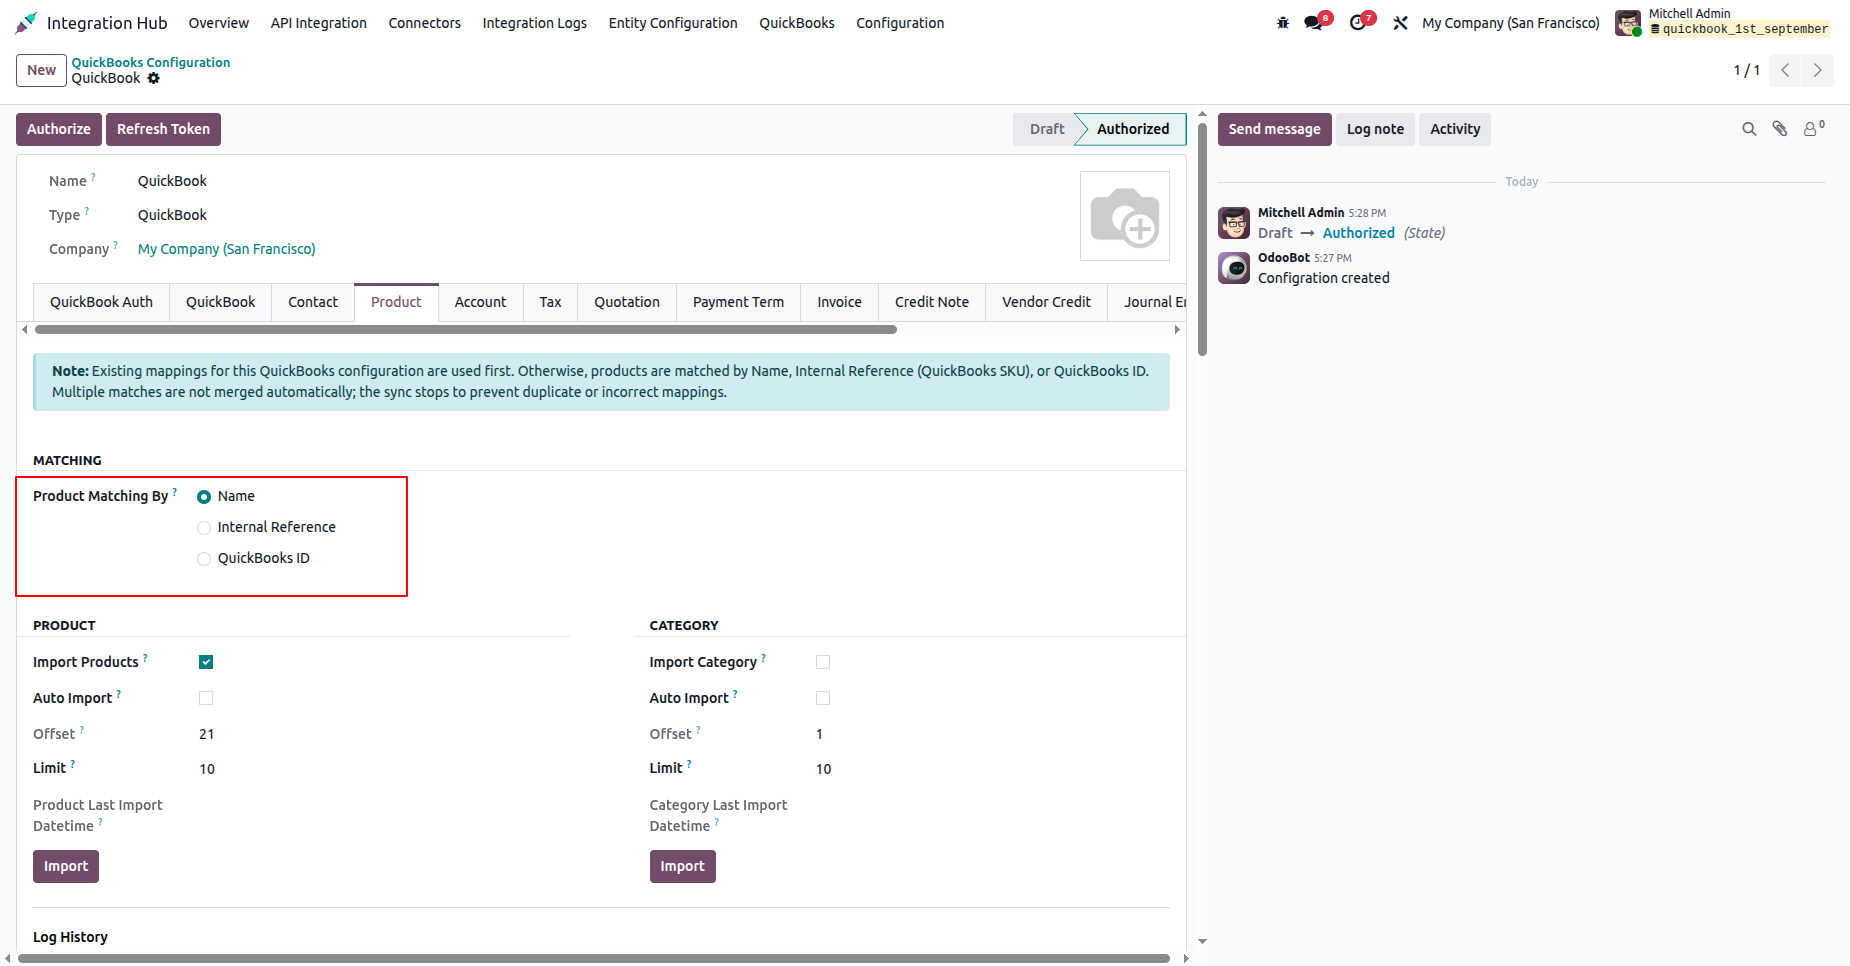Click the Integration Hub app logo
Screen dimensions: 1850x966
coord(26,23)
